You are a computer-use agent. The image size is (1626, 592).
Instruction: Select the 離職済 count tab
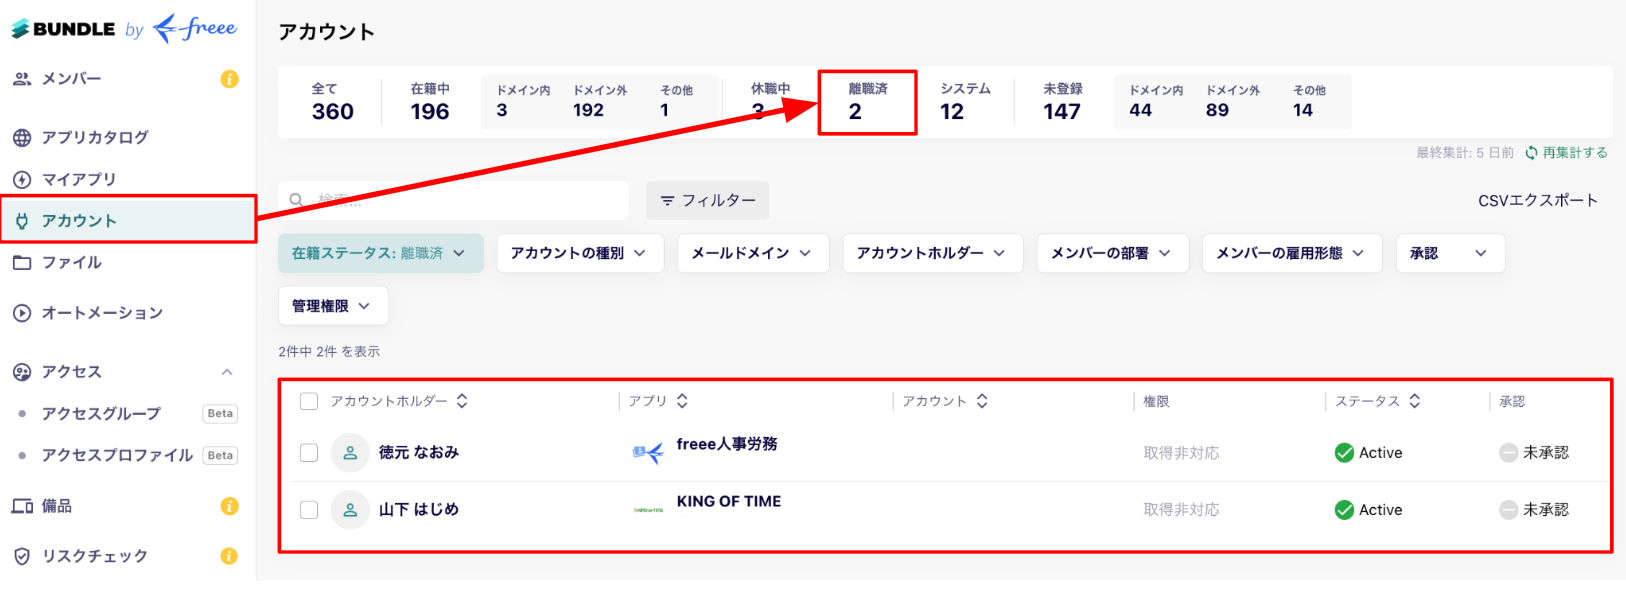pos(867,102)
